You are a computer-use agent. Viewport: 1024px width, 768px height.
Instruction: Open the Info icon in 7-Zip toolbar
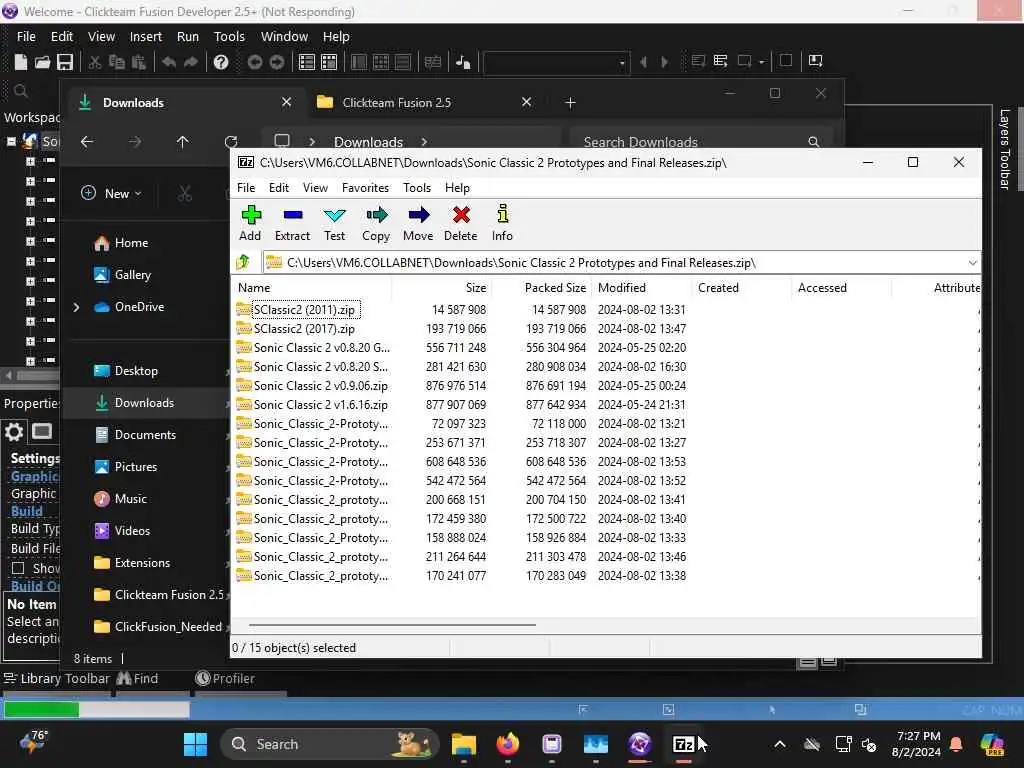pos(502,223)
